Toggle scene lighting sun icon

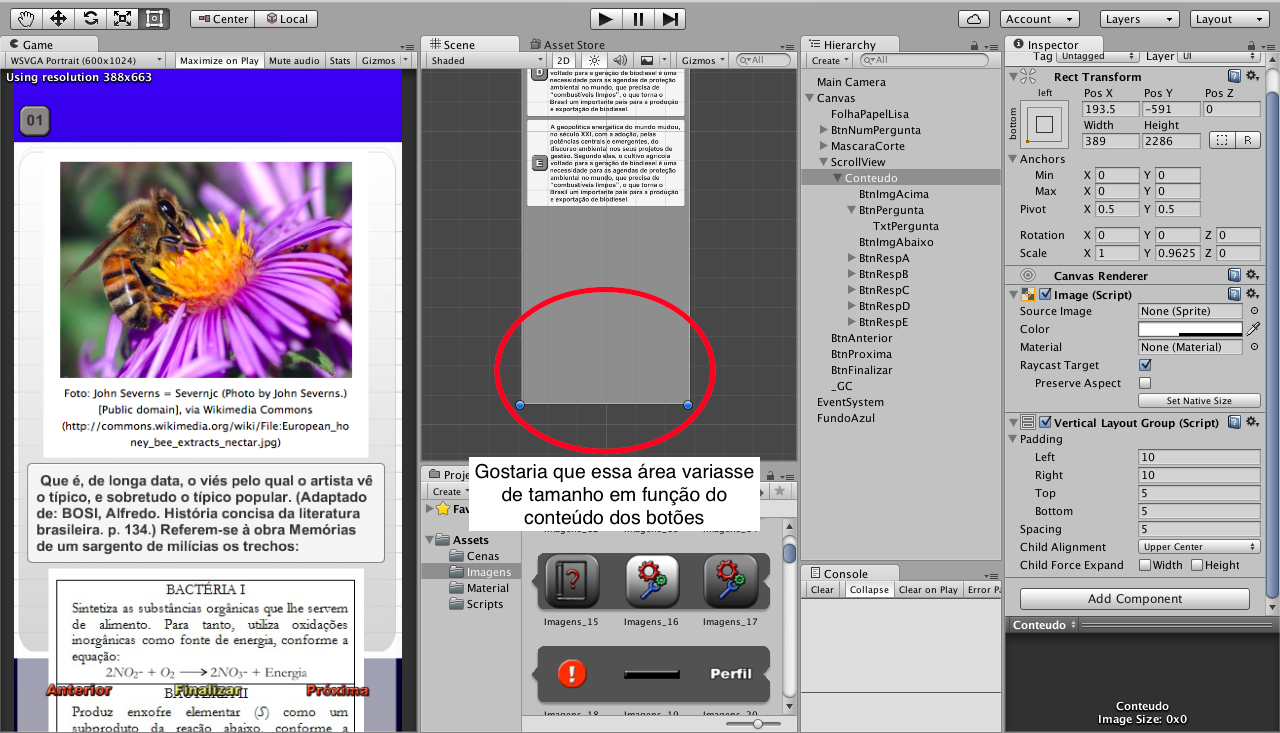tap(593, 61)
